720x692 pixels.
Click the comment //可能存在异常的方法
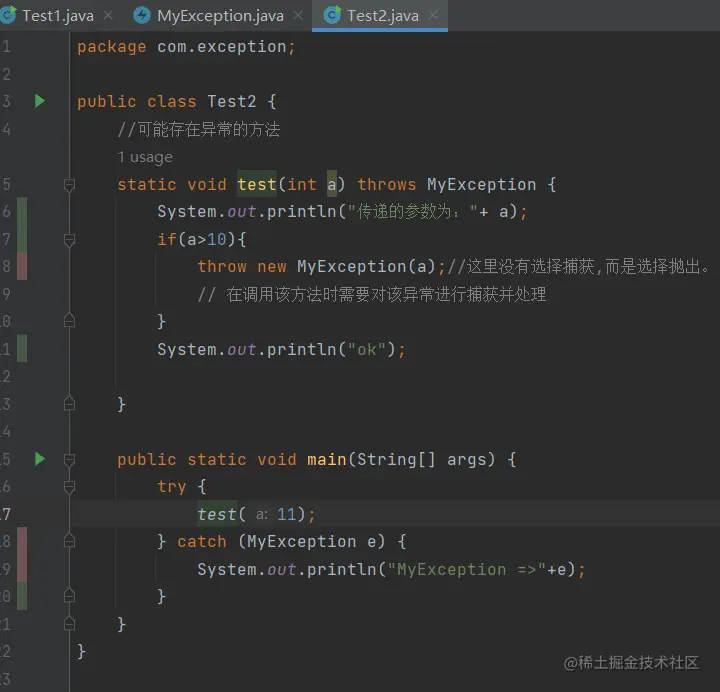pyautogui.click(x=199, y=130)
